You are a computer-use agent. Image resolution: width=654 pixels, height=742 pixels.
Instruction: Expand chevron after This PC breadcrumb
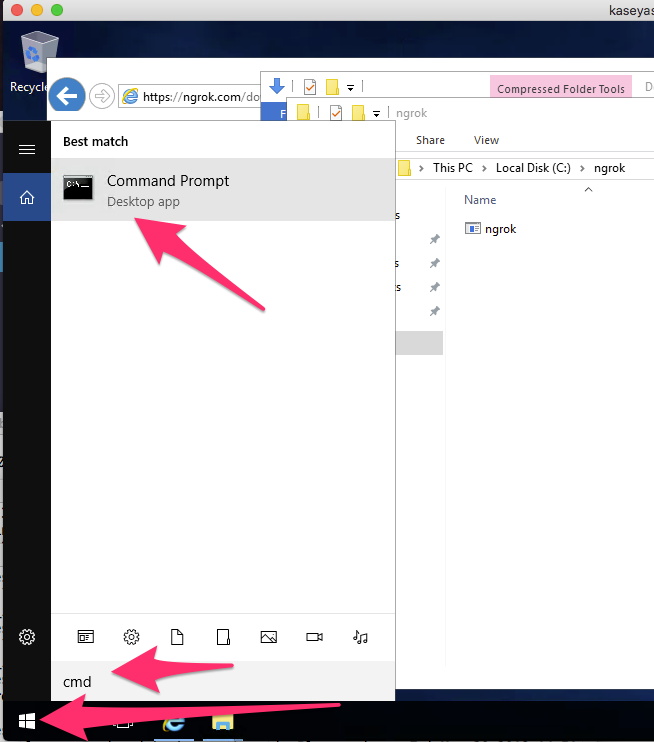[x=484, y=168]
